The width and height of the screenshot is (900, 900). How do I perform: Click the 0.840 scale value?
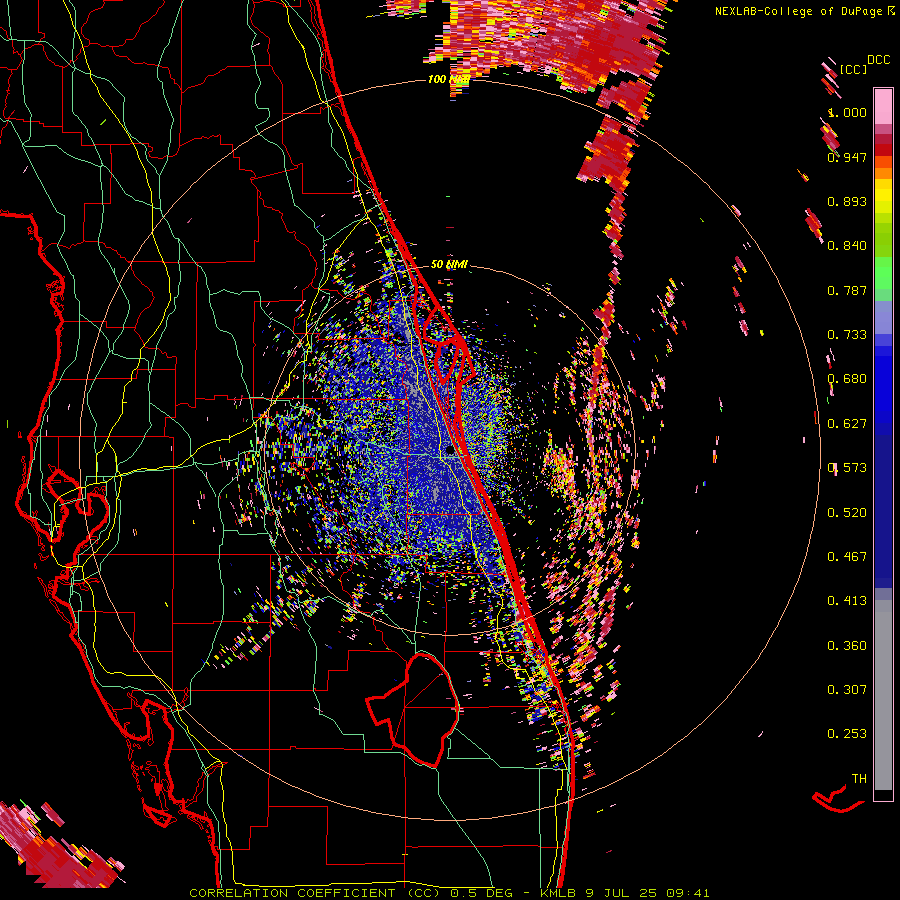(x=847, y=246)
